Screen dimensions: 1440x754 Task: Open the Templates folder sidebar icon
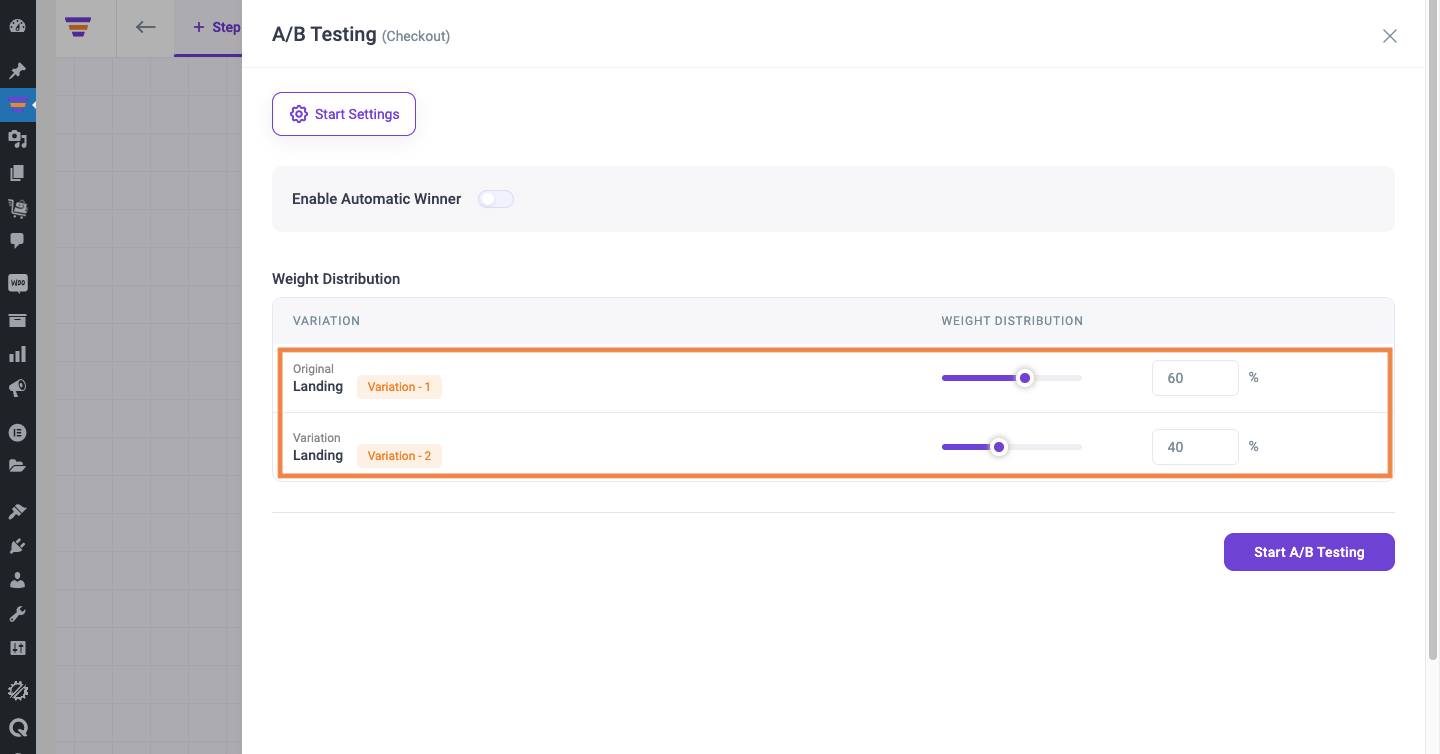click(17, 465)
